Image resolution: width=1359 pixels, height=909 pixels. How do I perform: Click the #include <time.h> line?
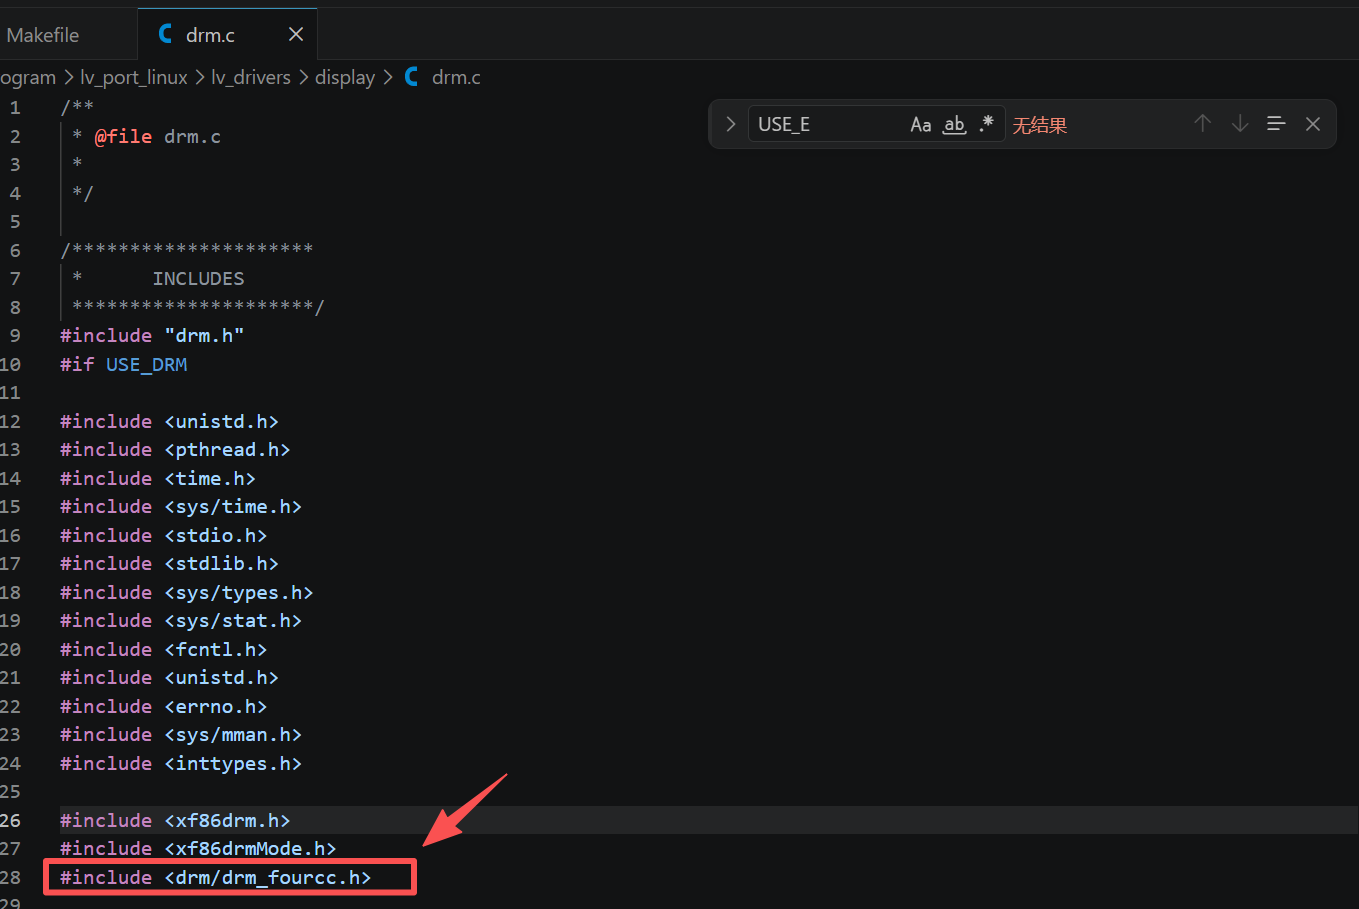coord(158,478)
